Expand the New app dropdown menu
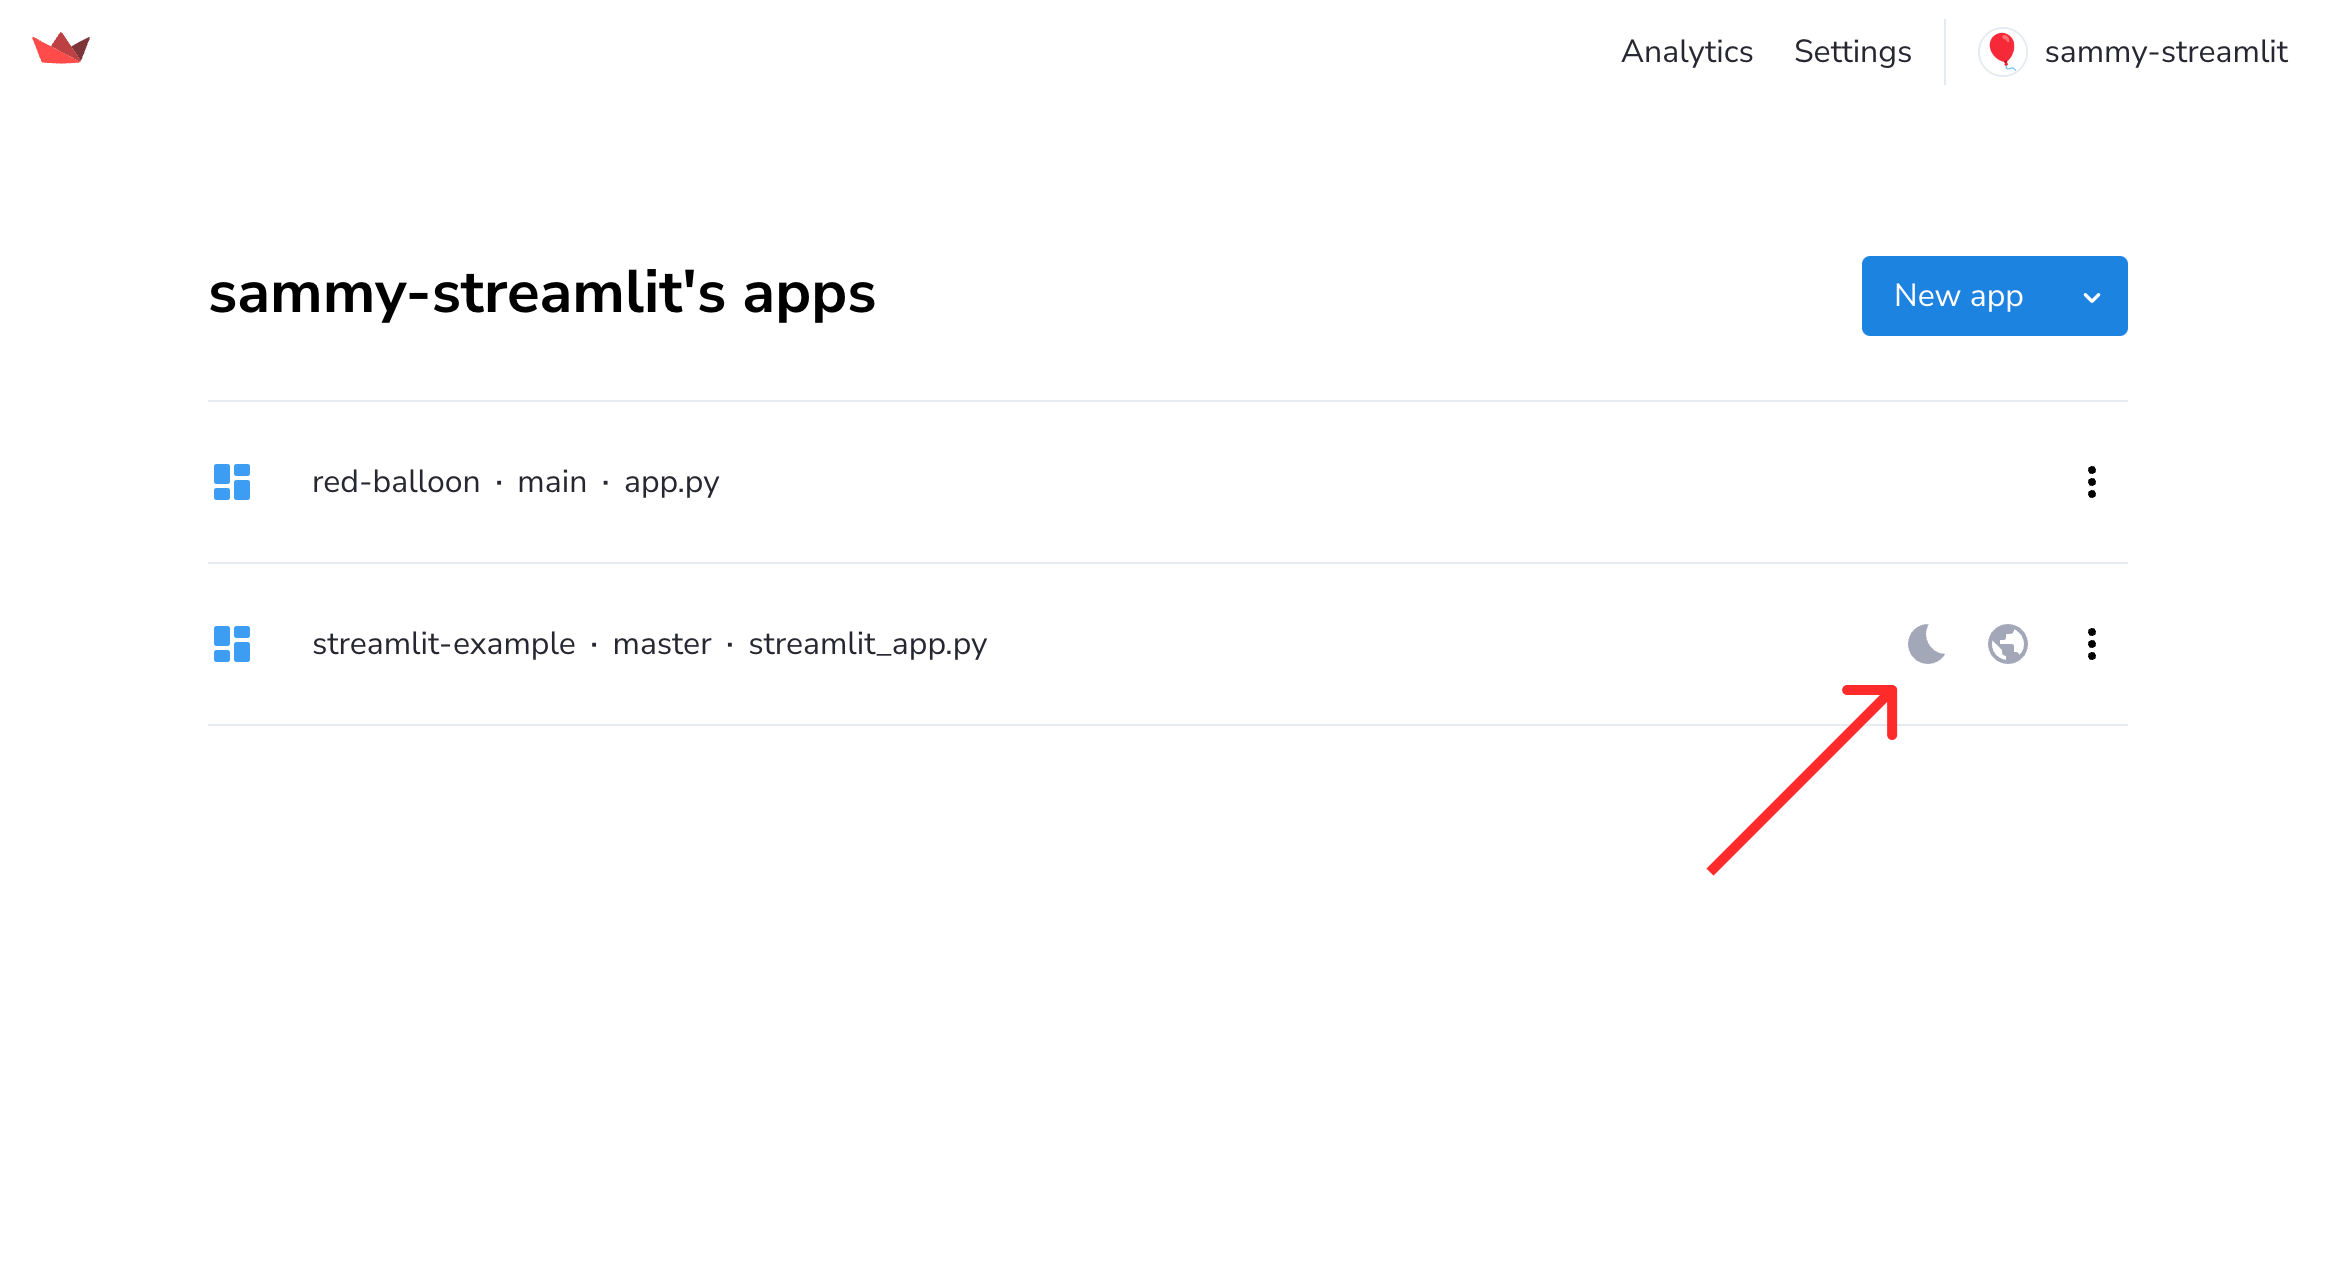Viewport: 2336px width, 1284px height. 2093,296
